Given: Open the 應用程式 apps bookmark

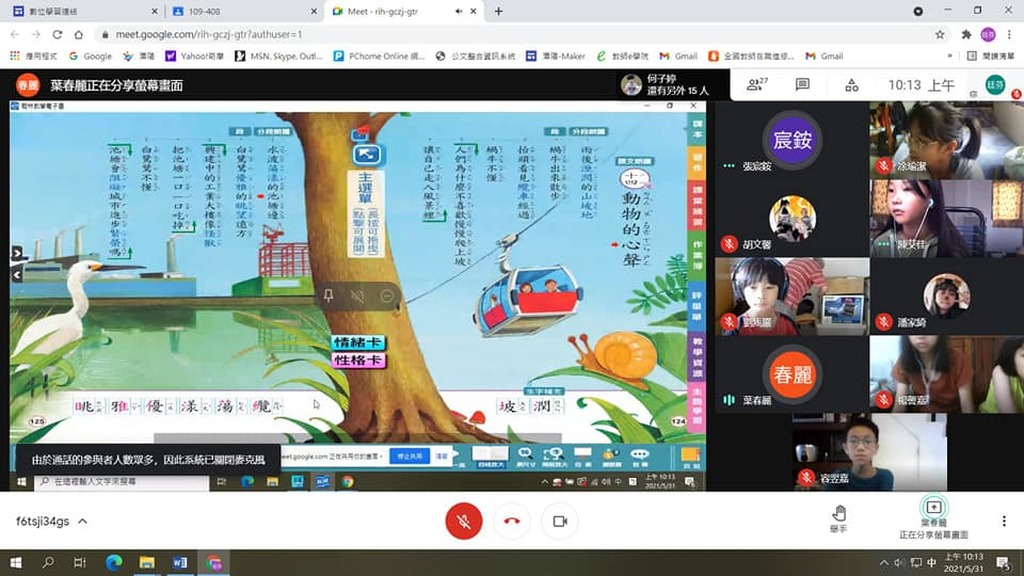Looking at the screenshot, I should pos(33,56).
